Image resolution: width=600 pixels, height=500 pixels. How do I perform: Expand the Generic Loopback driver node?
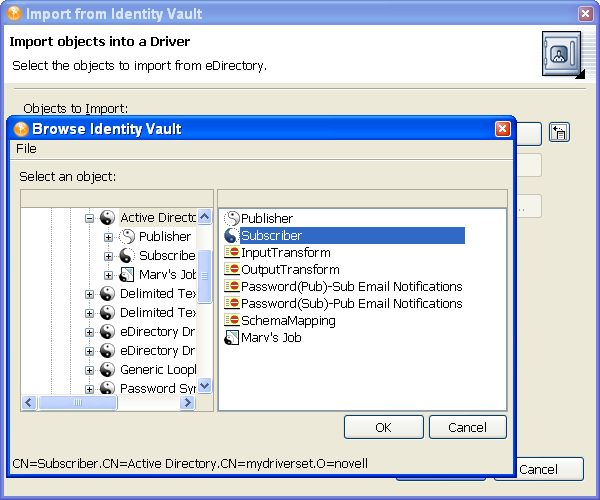pos(90,370)
